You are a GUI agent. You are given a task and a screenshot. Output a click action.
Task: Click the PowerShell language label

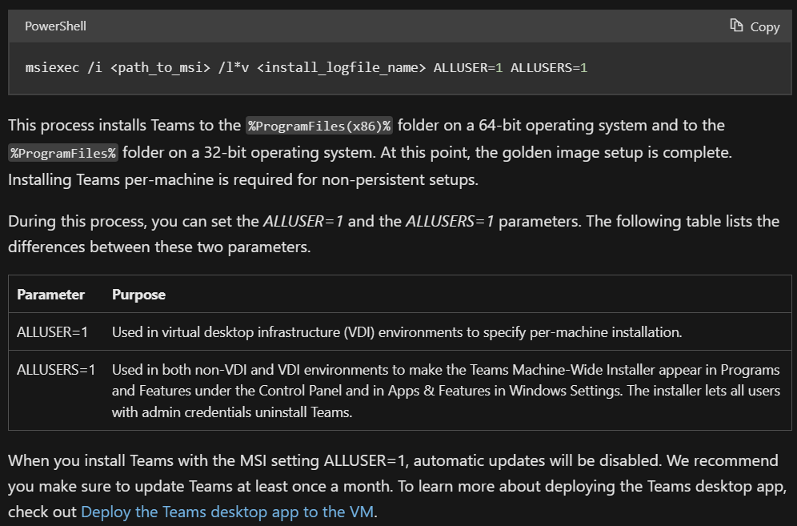(55, 26)
